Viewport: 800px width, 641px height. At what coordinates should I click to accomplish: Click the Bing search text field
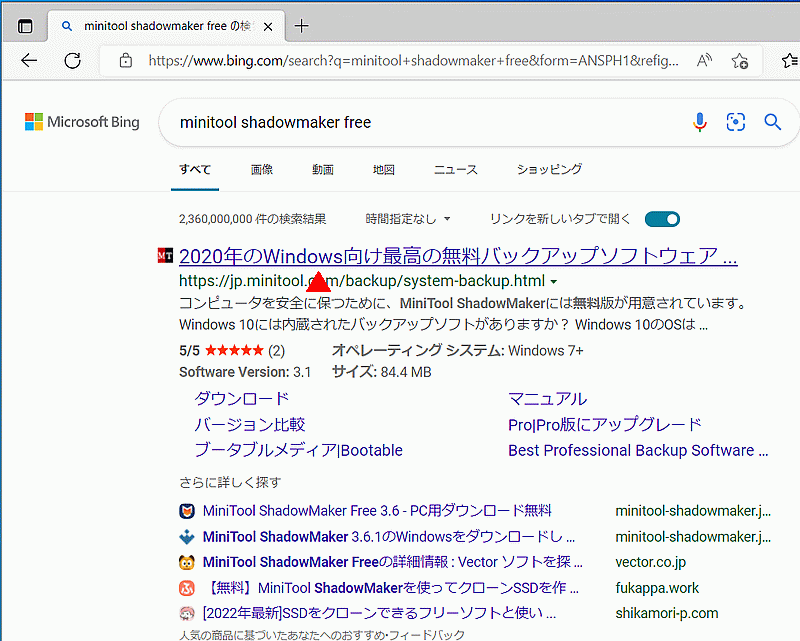coord(429,122)
